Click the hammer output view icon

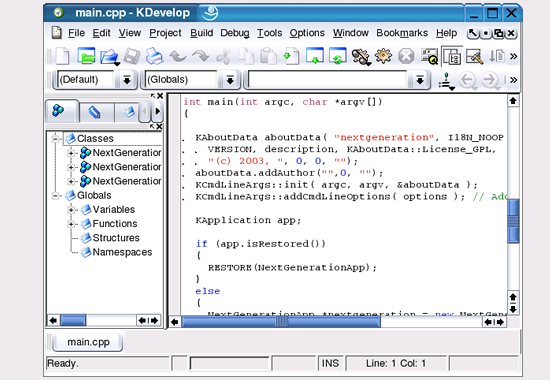point(474,56)
